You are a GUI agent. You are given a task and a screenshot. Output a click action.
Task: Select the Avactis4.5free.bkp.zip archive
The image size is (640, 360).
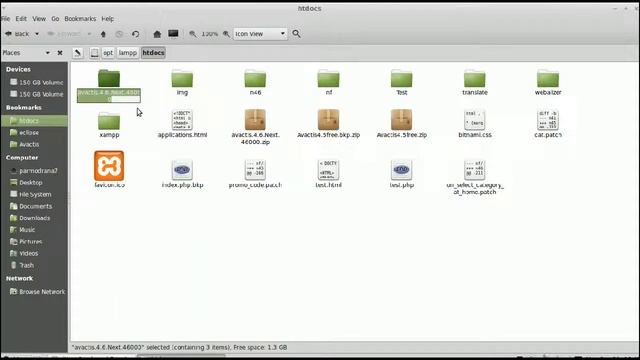[x=329, y=124]
